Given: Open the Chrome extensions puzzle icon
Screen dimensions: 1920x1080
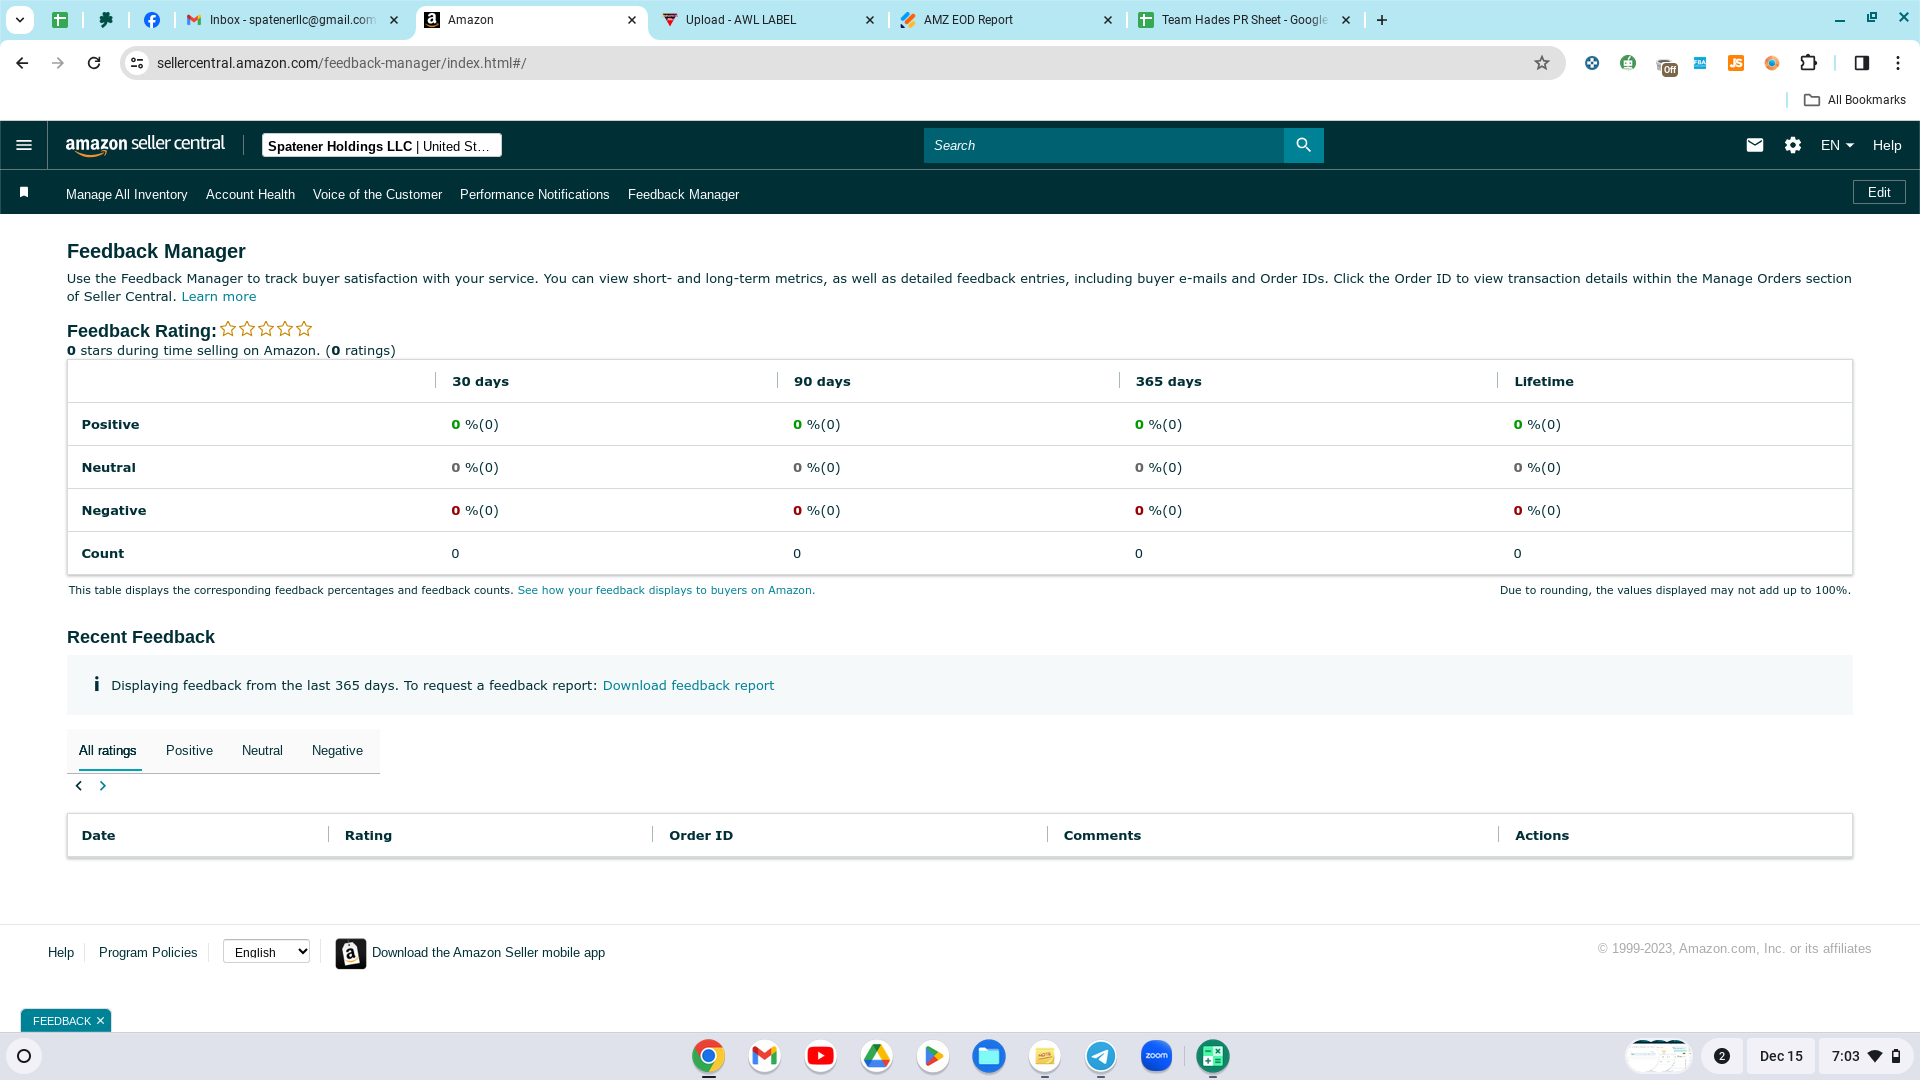Looking at the screenshot, I should (x=1808, y=63).
